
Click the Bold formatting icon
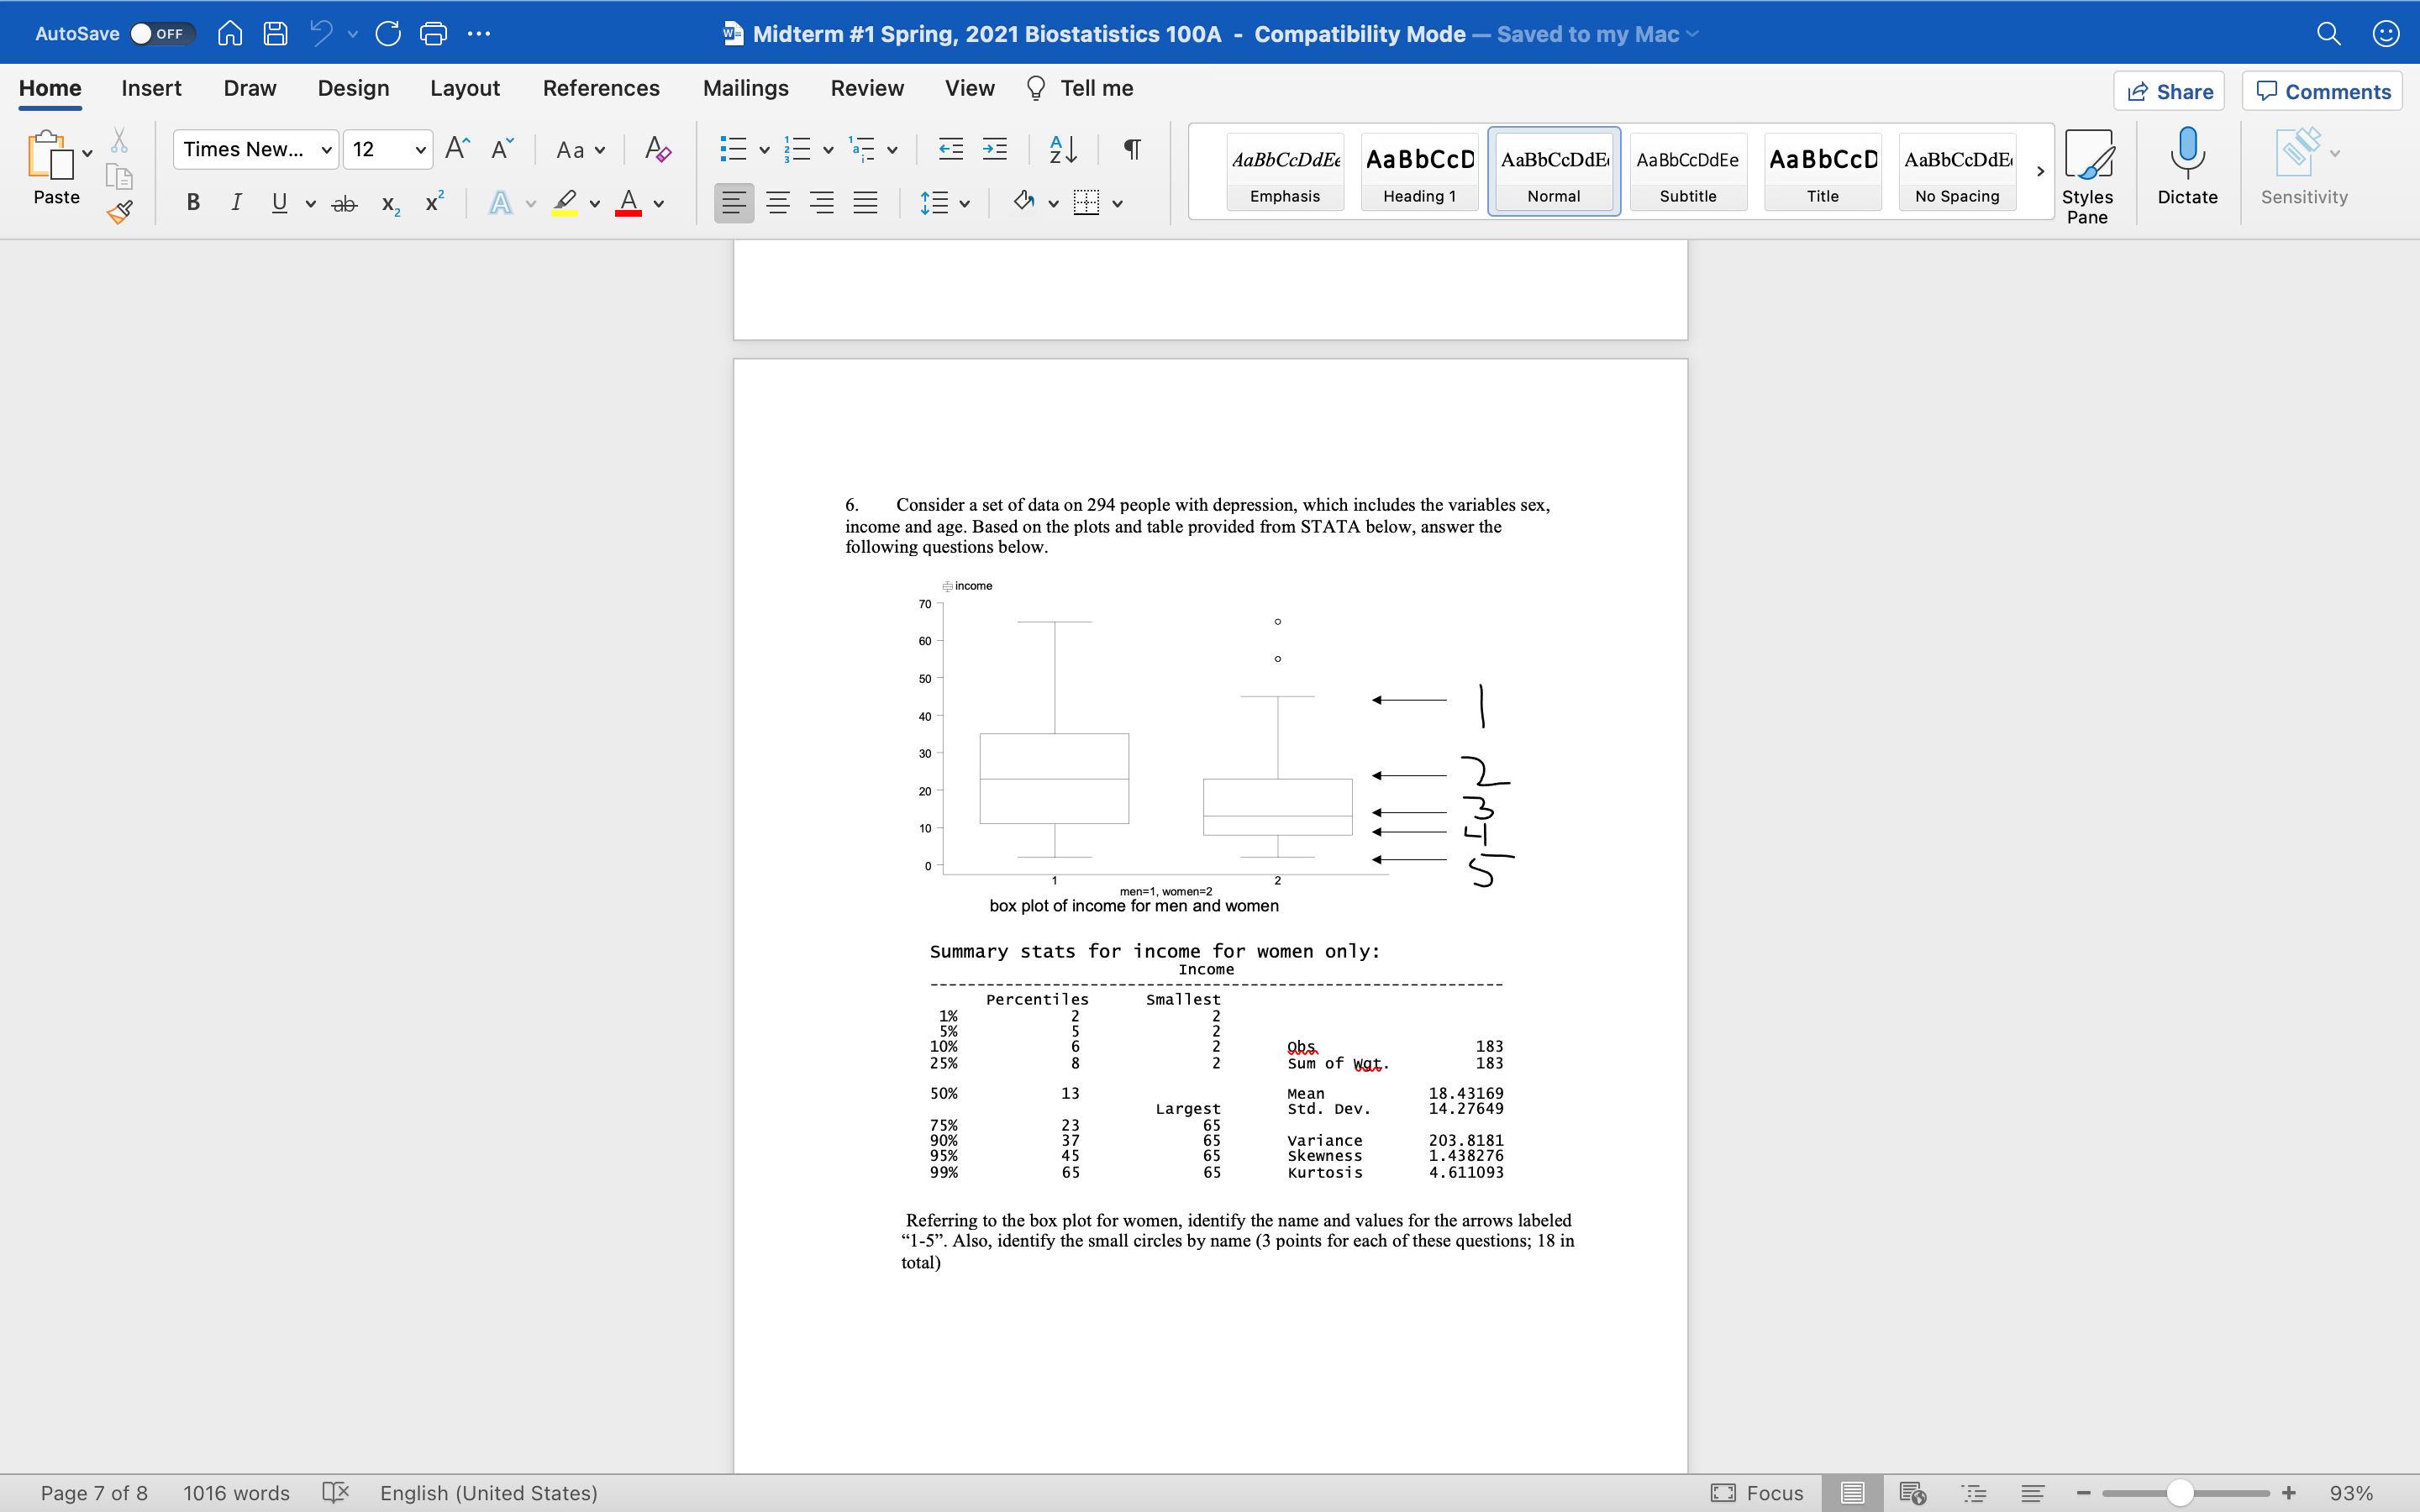tap(193, 204)
